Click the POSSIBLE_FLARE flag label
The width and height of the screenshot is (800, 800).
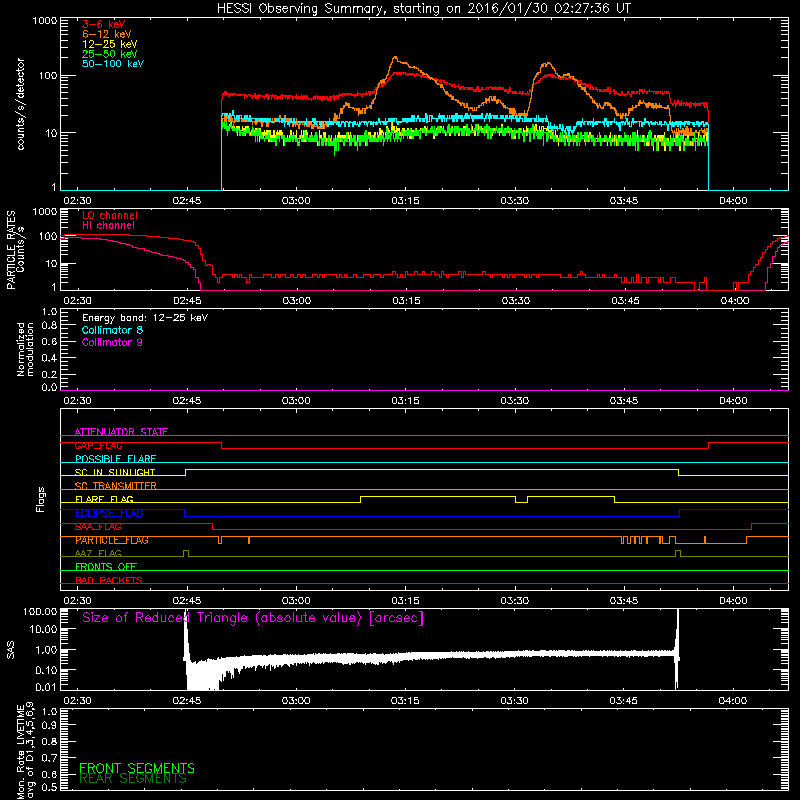[x=115, y=459]
